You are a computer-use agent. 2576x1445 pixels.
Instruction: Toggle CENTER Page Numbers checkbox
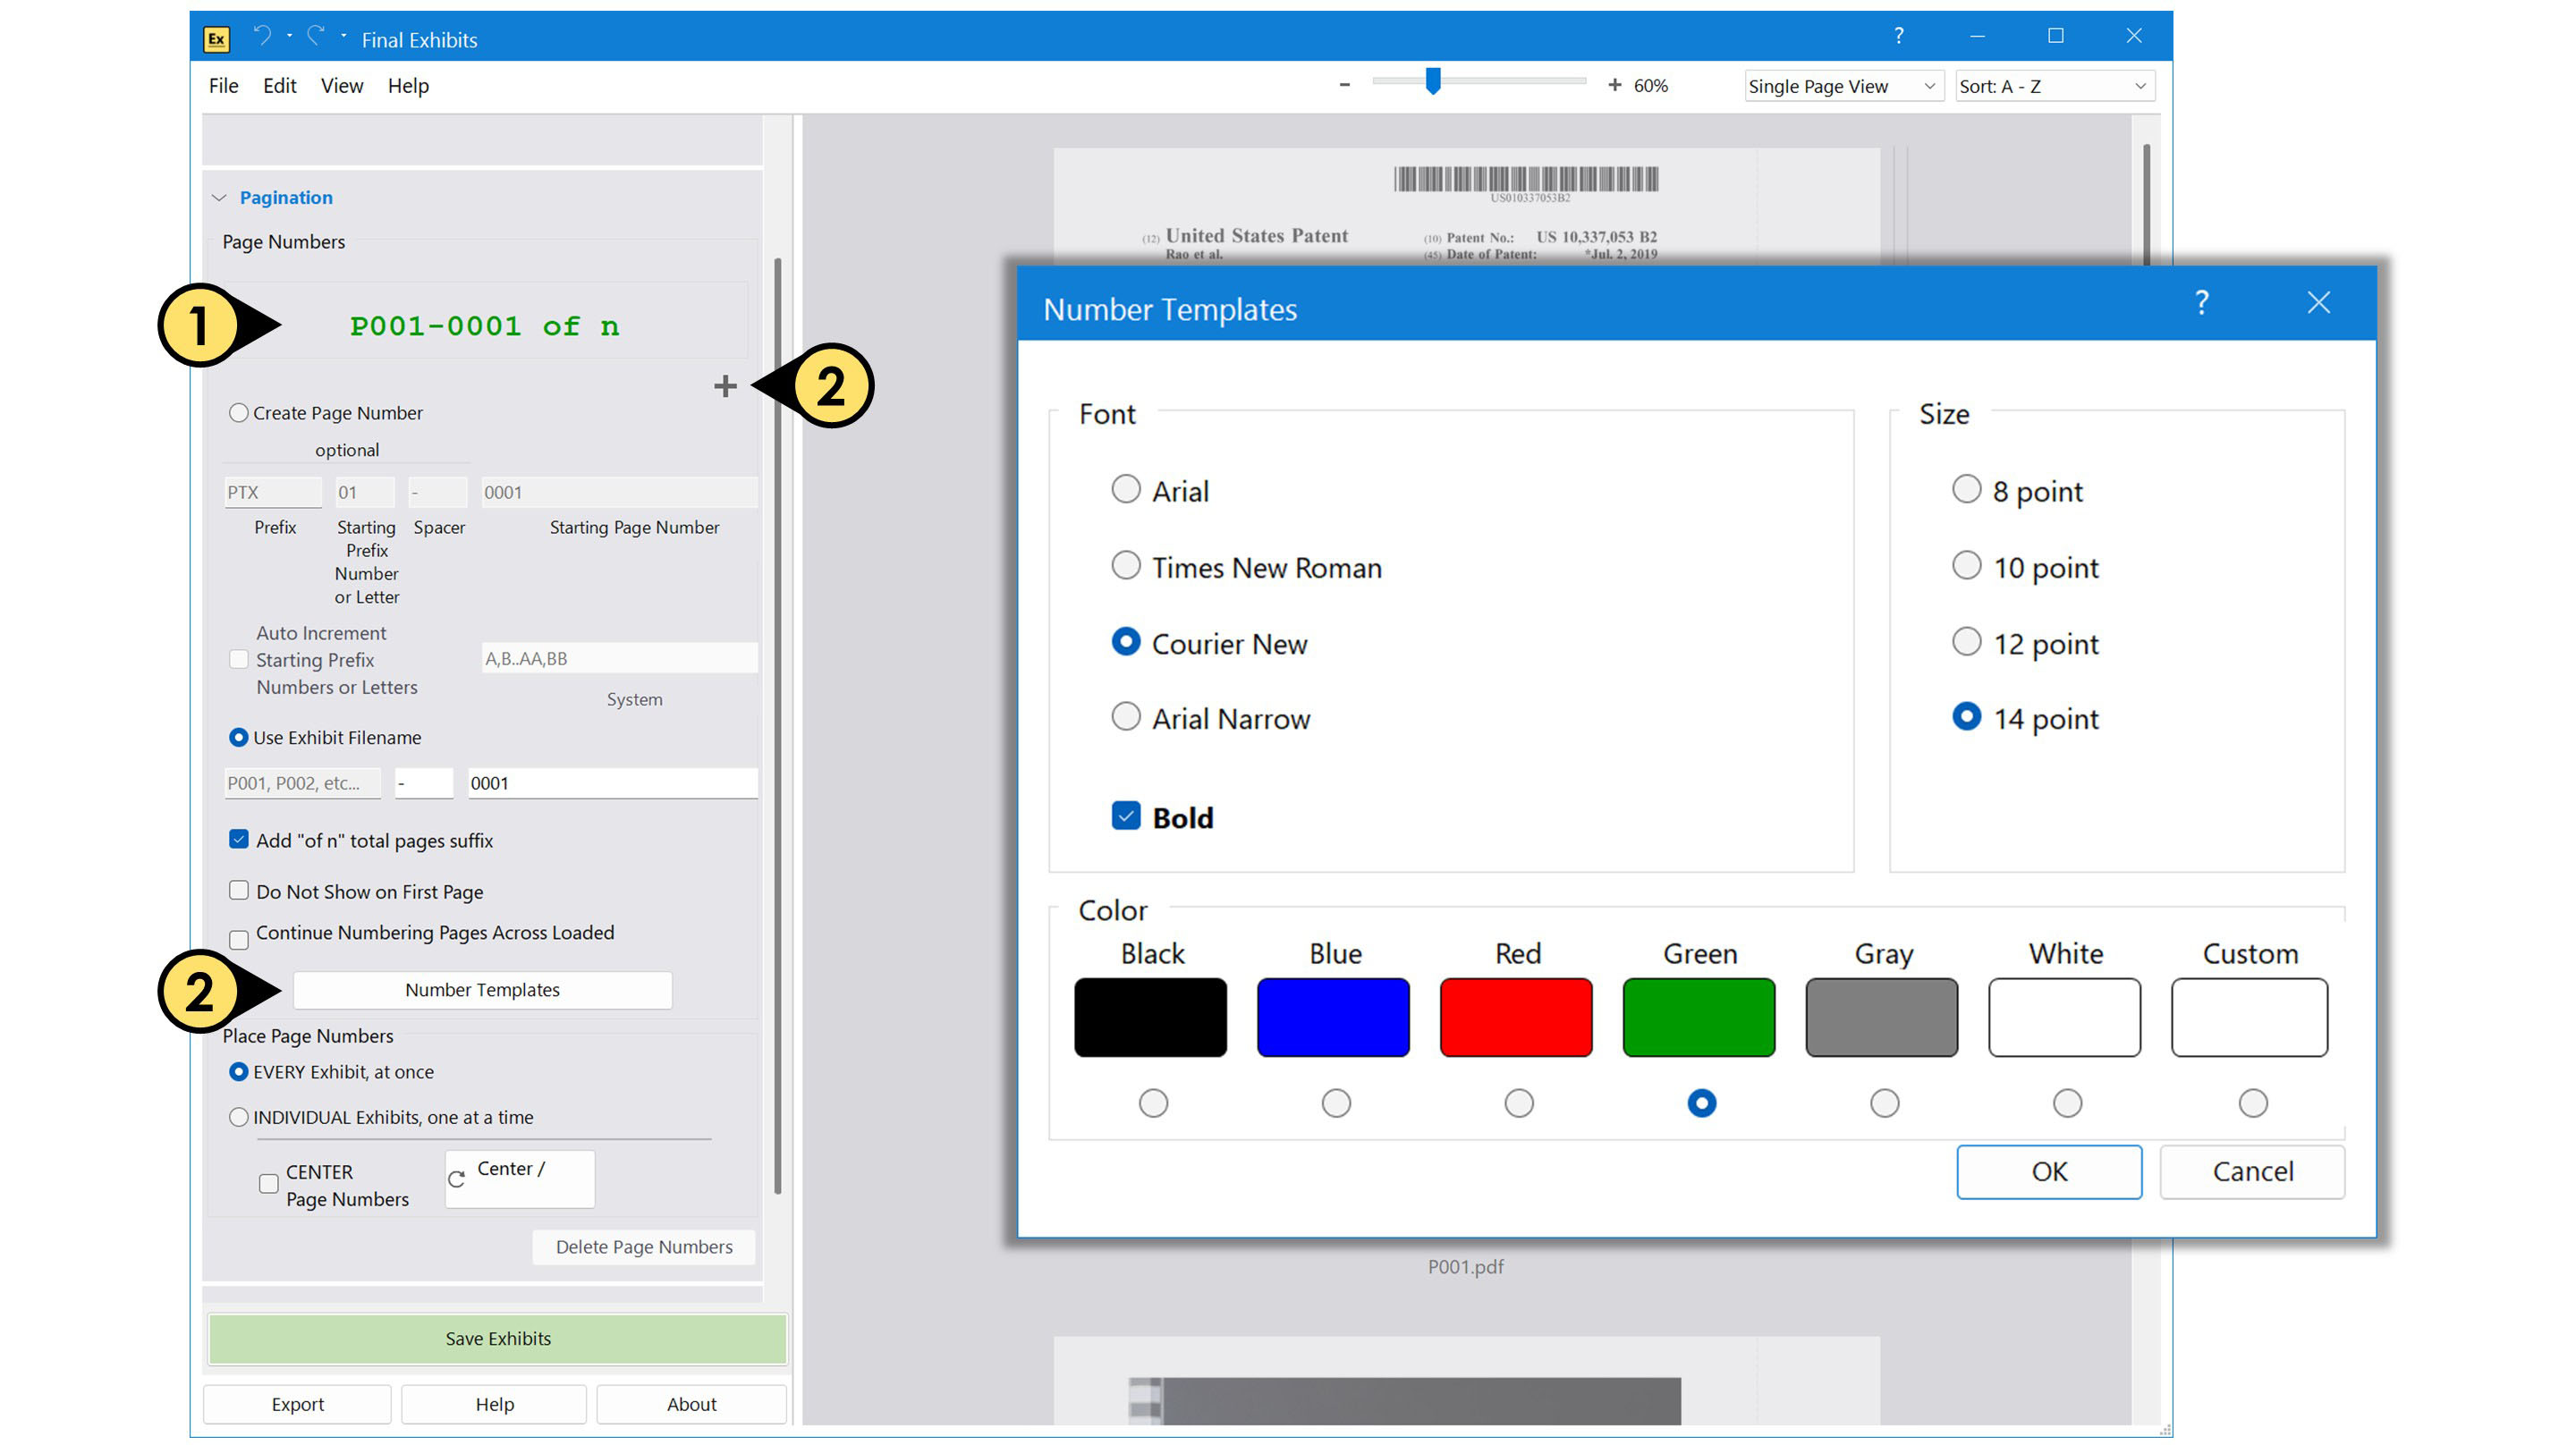coord(268,1185)
